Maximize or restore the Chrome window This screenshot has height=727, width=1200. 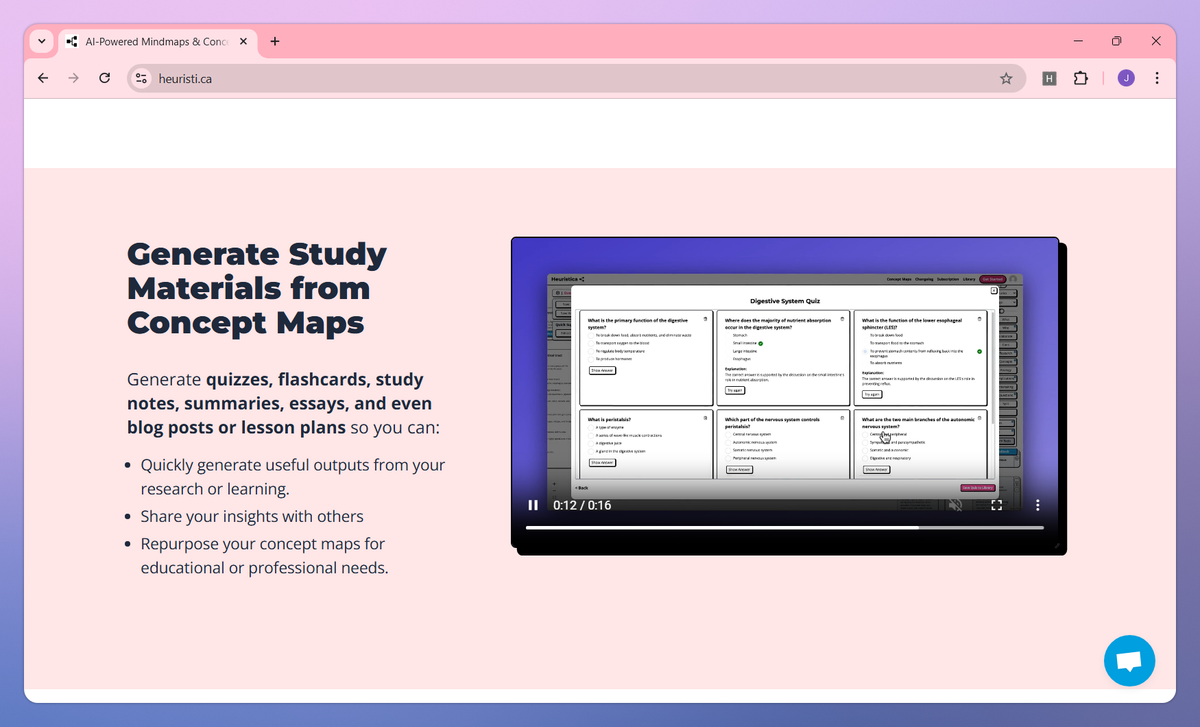[1117, 41]
